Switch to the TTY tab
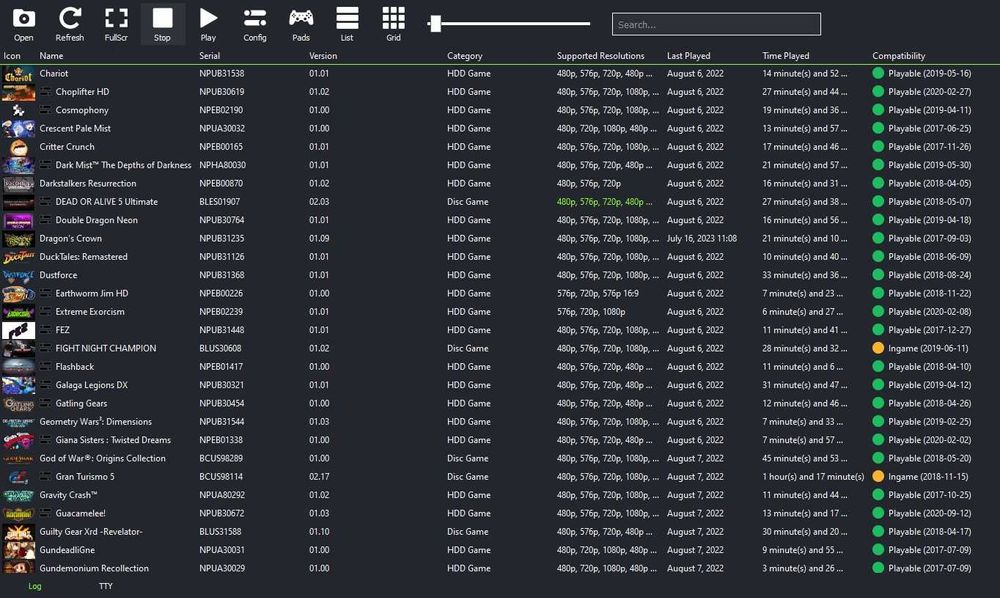The width and height of the screenshot is (1000, 598). tap(106, 586)
